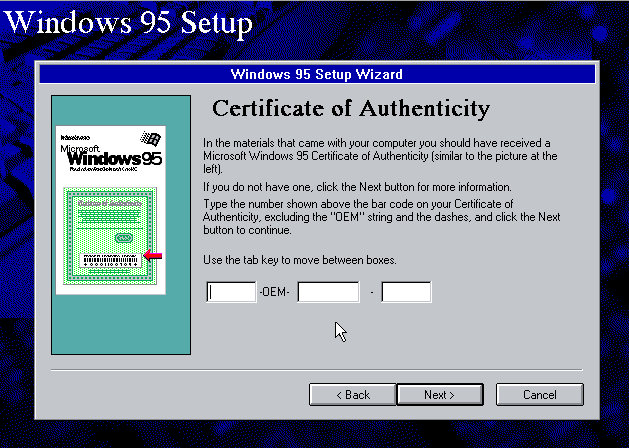Click the last product number box
This screenshot has width=629, height=448.
pos(406,292)
